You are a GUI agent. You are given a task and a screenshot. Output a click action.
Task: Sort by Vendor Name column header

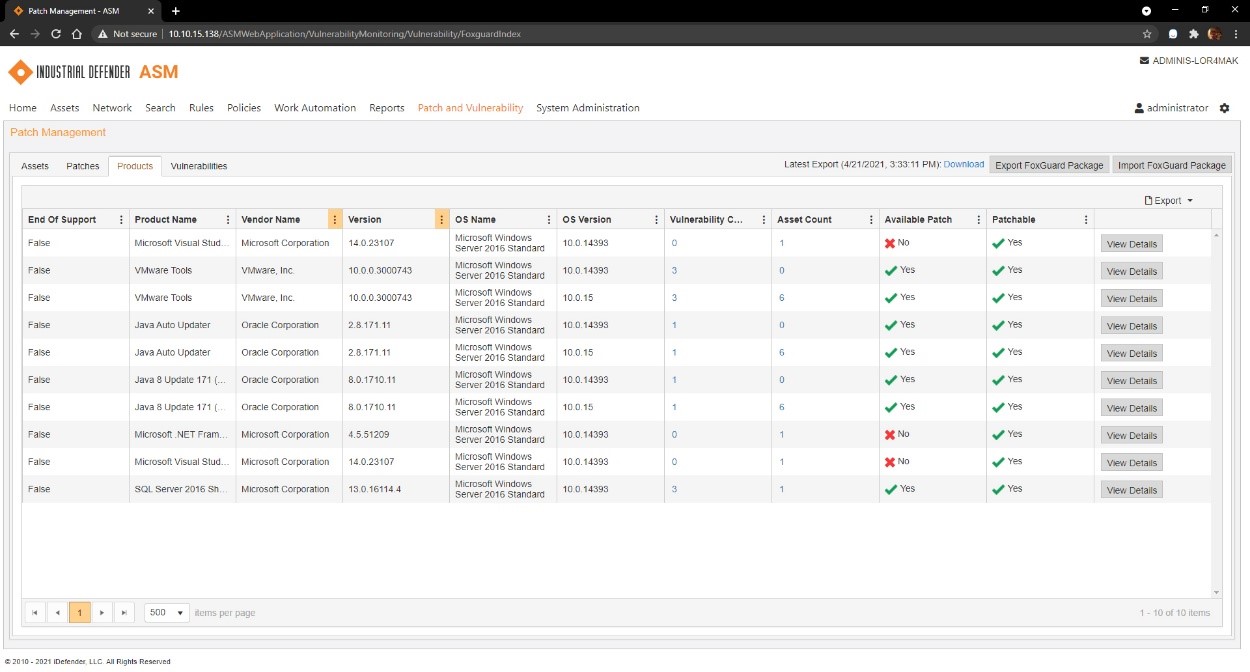[271, 220]
